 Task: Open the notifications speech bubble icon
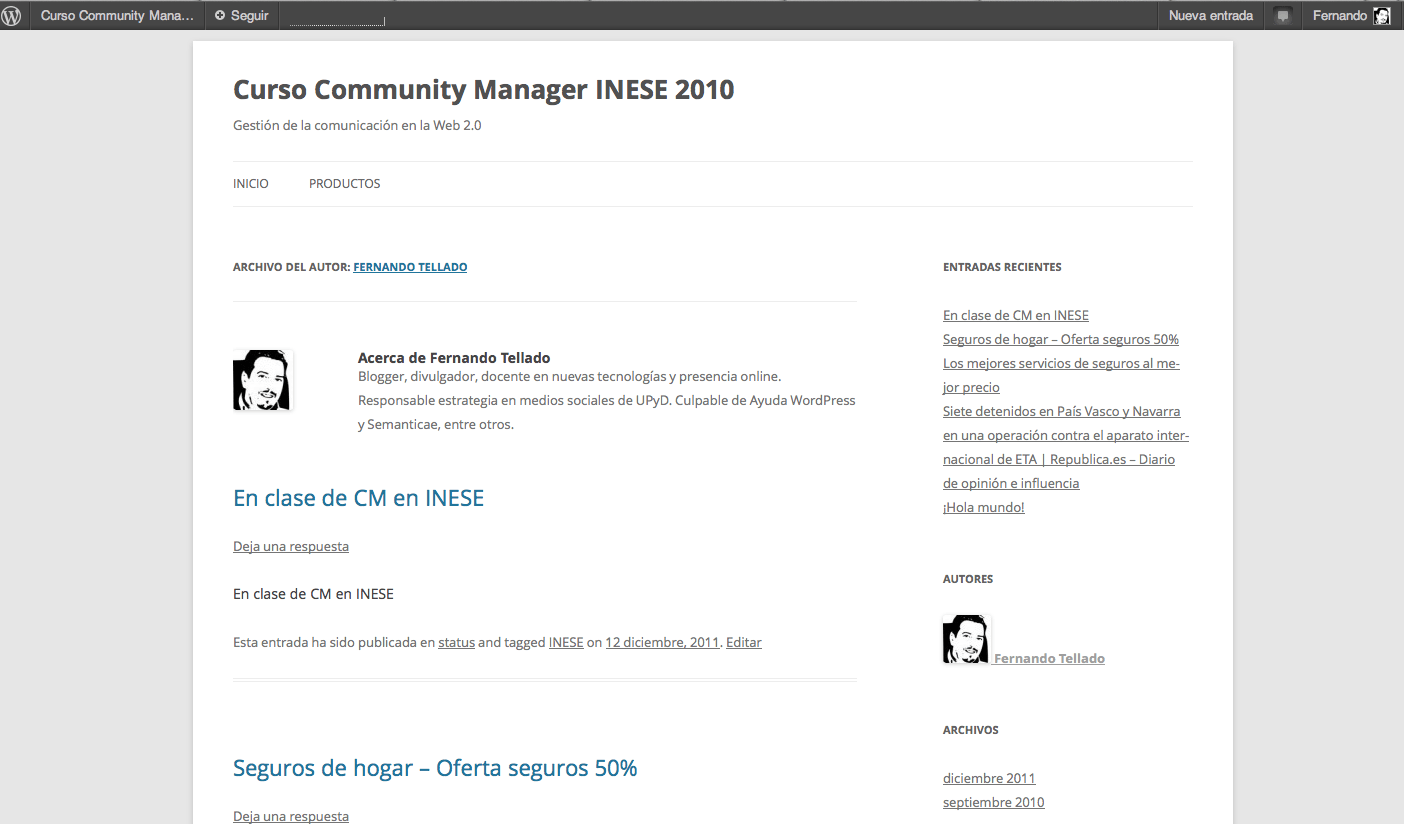click(x=1283, y=16)
